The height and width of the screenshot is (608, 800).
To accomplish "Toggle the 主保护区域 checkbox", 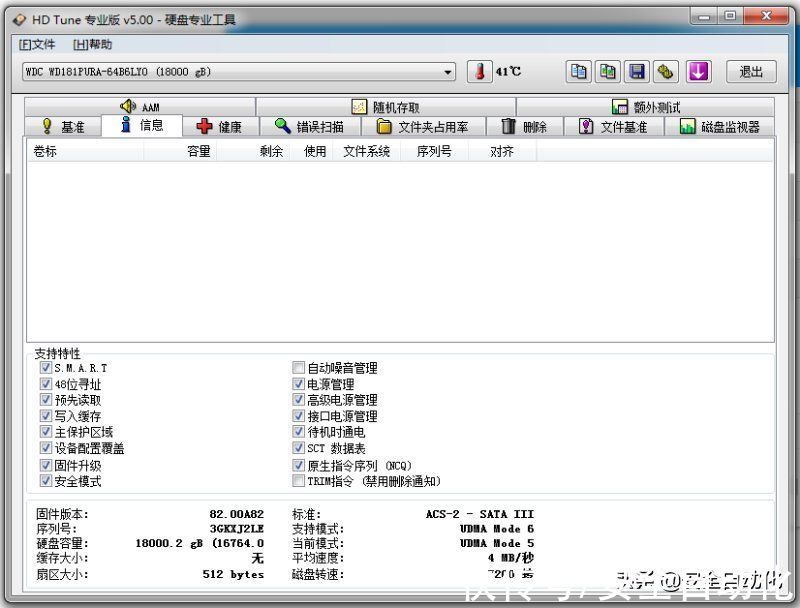I will [x=46, y=432].
